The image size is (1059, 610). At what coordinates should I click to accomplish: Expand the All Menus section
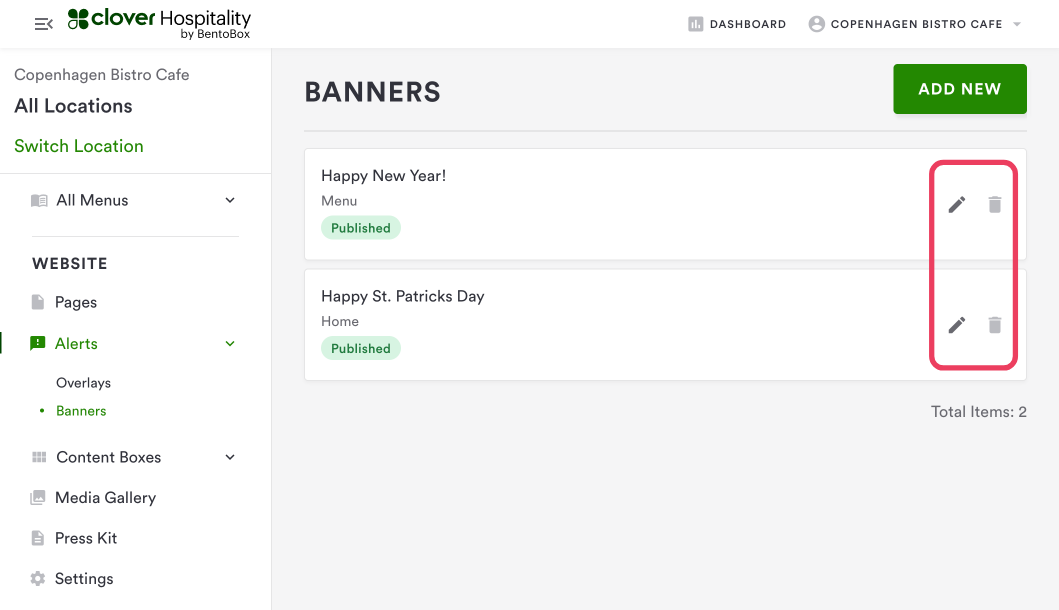click(x=230, y=200)
